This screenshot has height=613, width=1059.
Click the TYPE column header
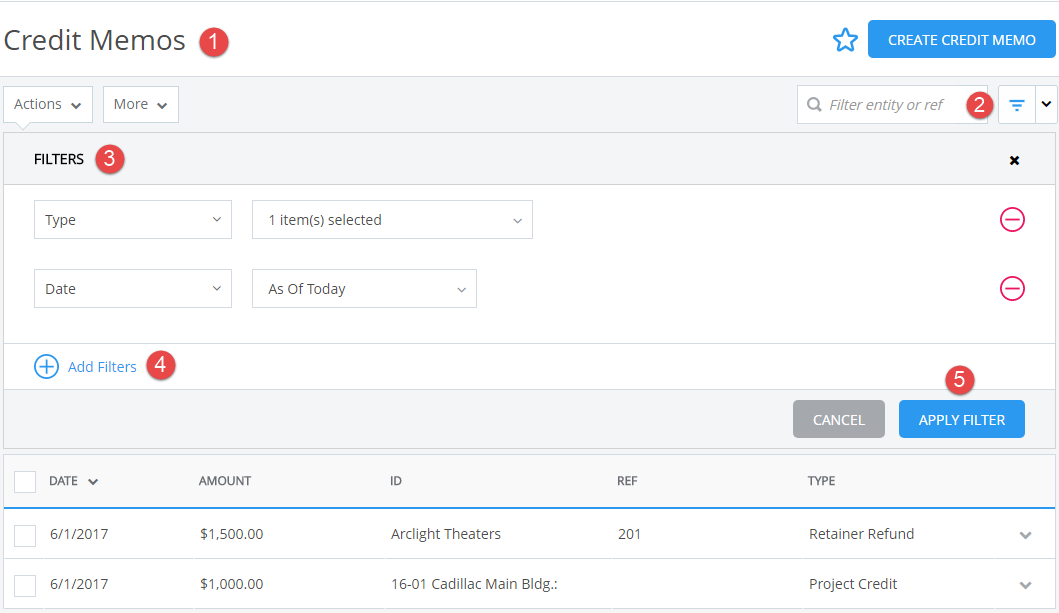(x=821, y=481)
